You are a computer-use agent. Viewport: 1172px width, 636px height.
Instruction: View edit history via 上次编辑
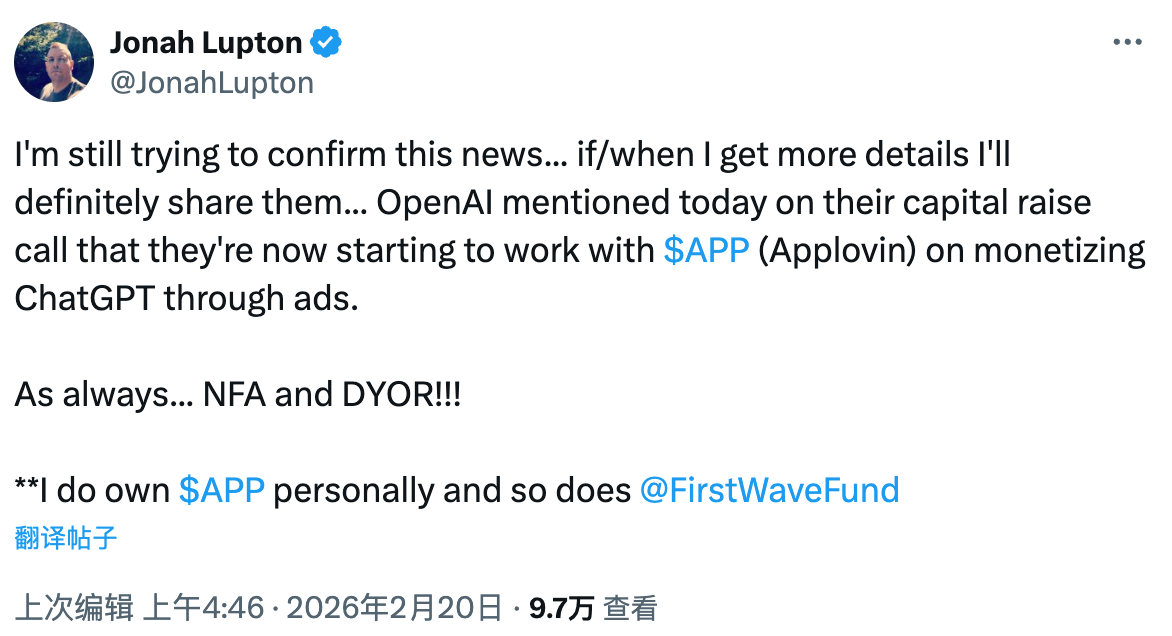75,607
